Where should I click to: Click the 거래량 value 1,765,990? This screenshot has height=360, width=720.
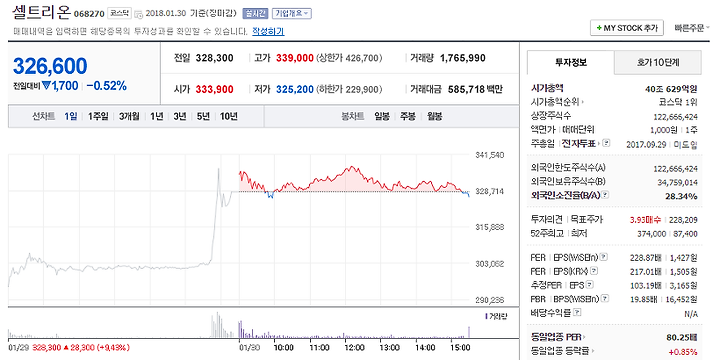point(462,58)
